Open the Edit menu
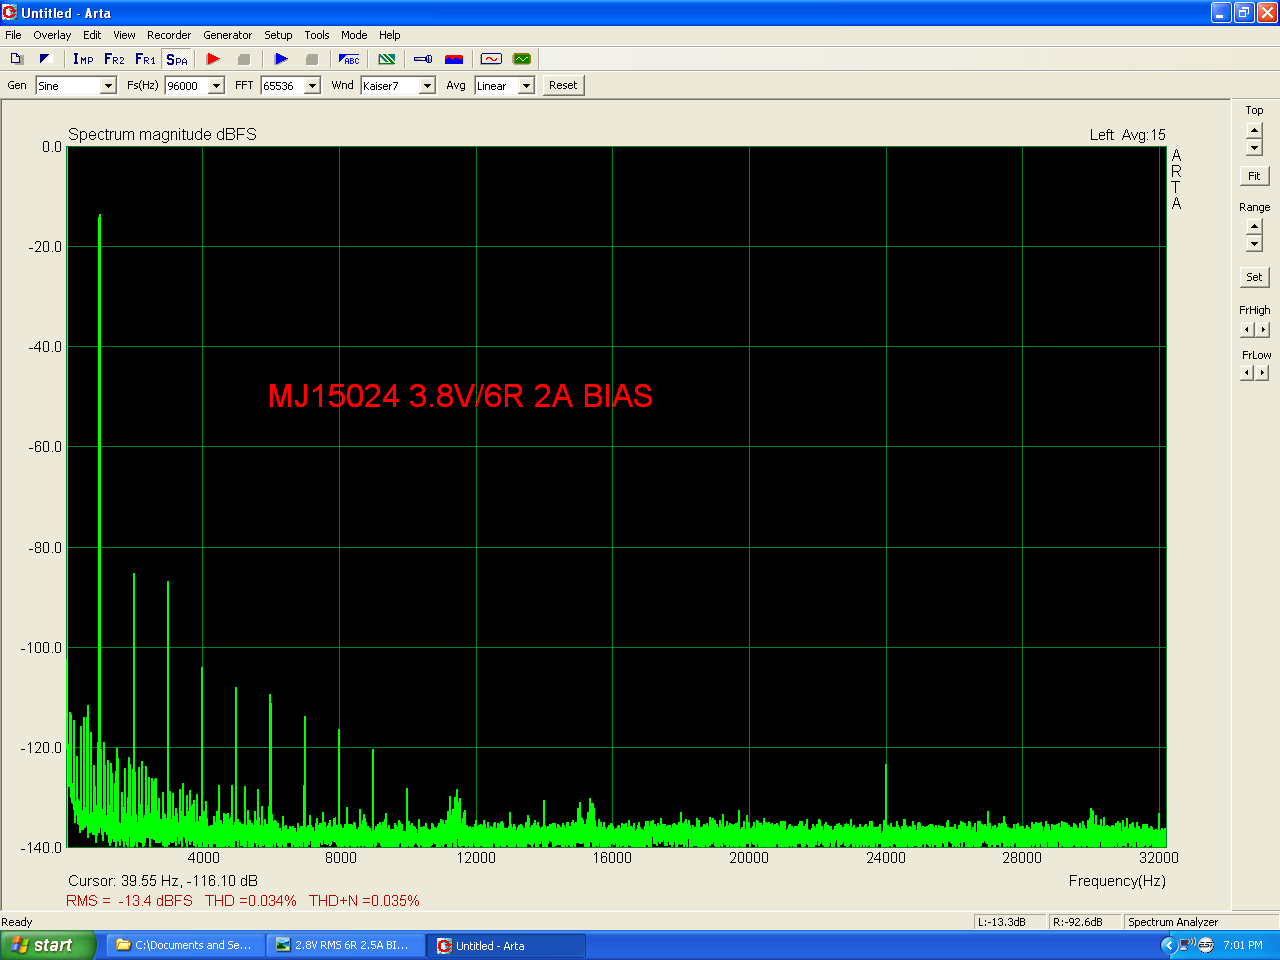 (92, 35)
